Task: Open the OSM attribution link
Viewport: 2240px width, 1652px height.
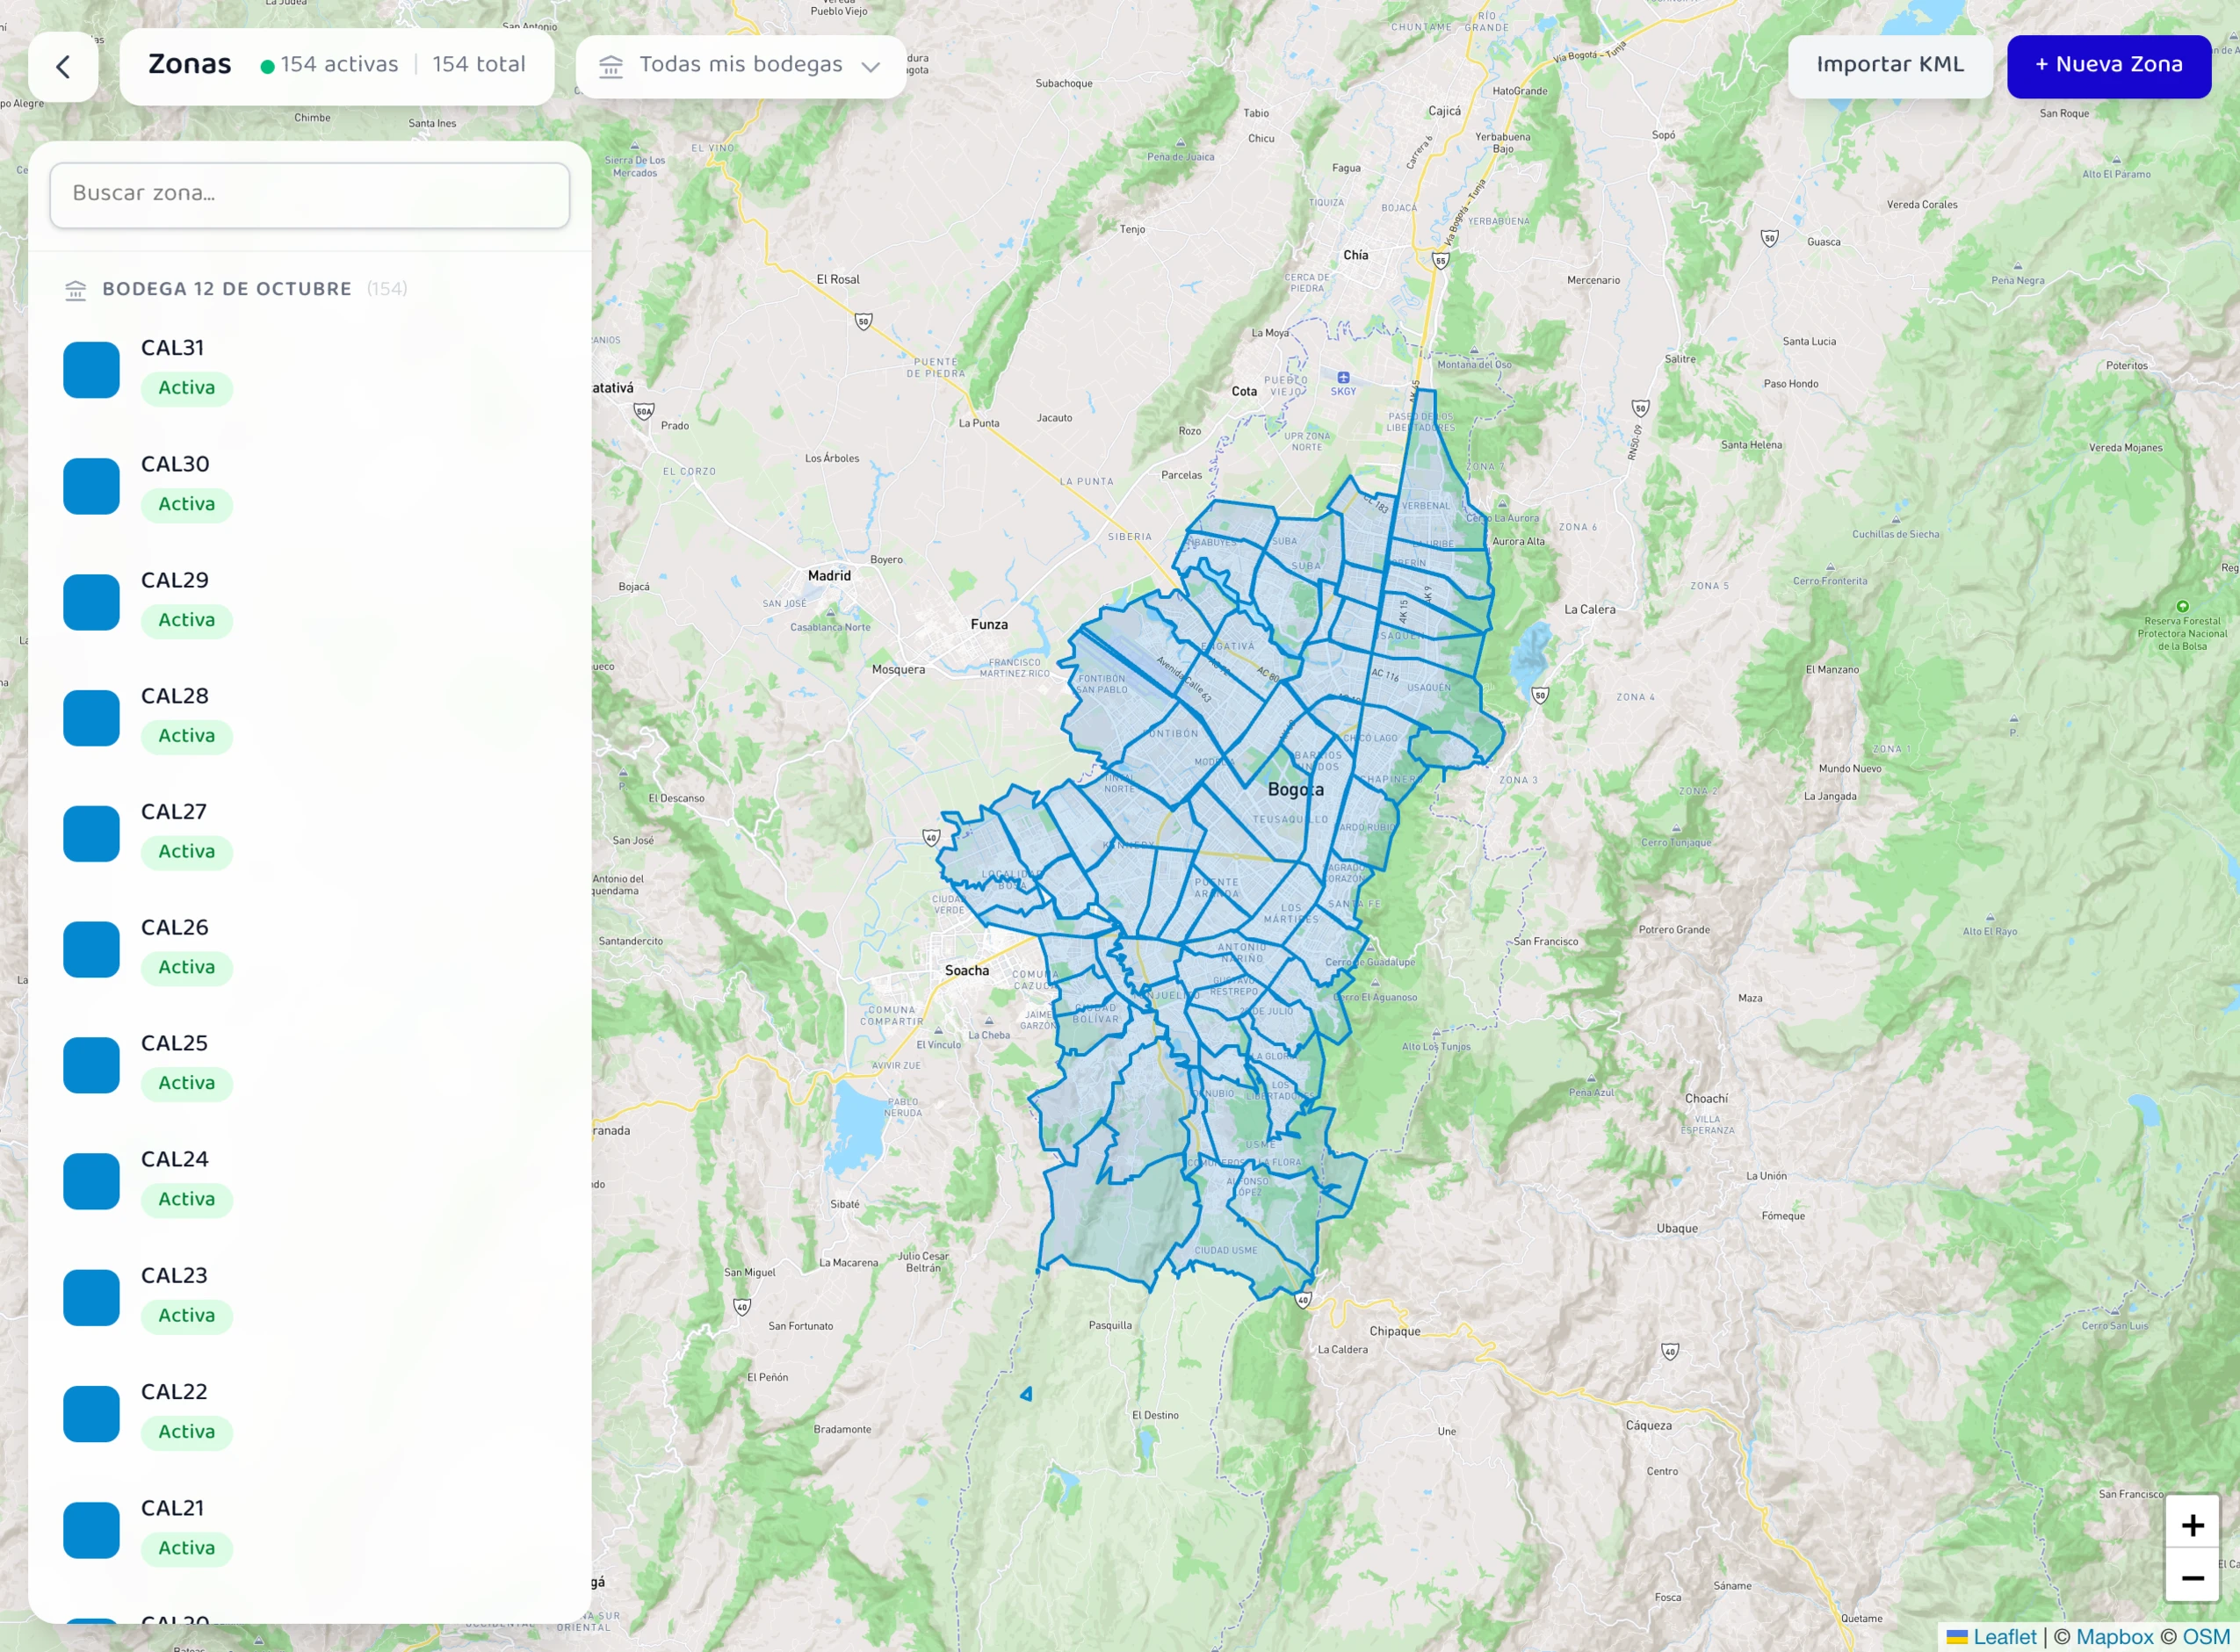Action: coord(2206,1637)
